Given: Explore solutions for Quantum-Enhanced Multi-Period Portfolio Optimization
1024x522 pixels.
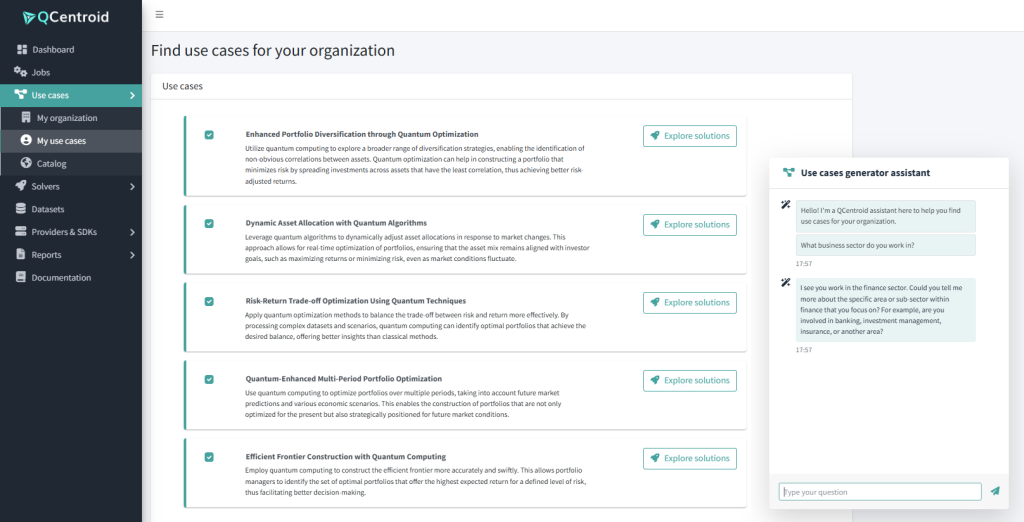Looking at the screenshot, I should [x=689, y=380].
